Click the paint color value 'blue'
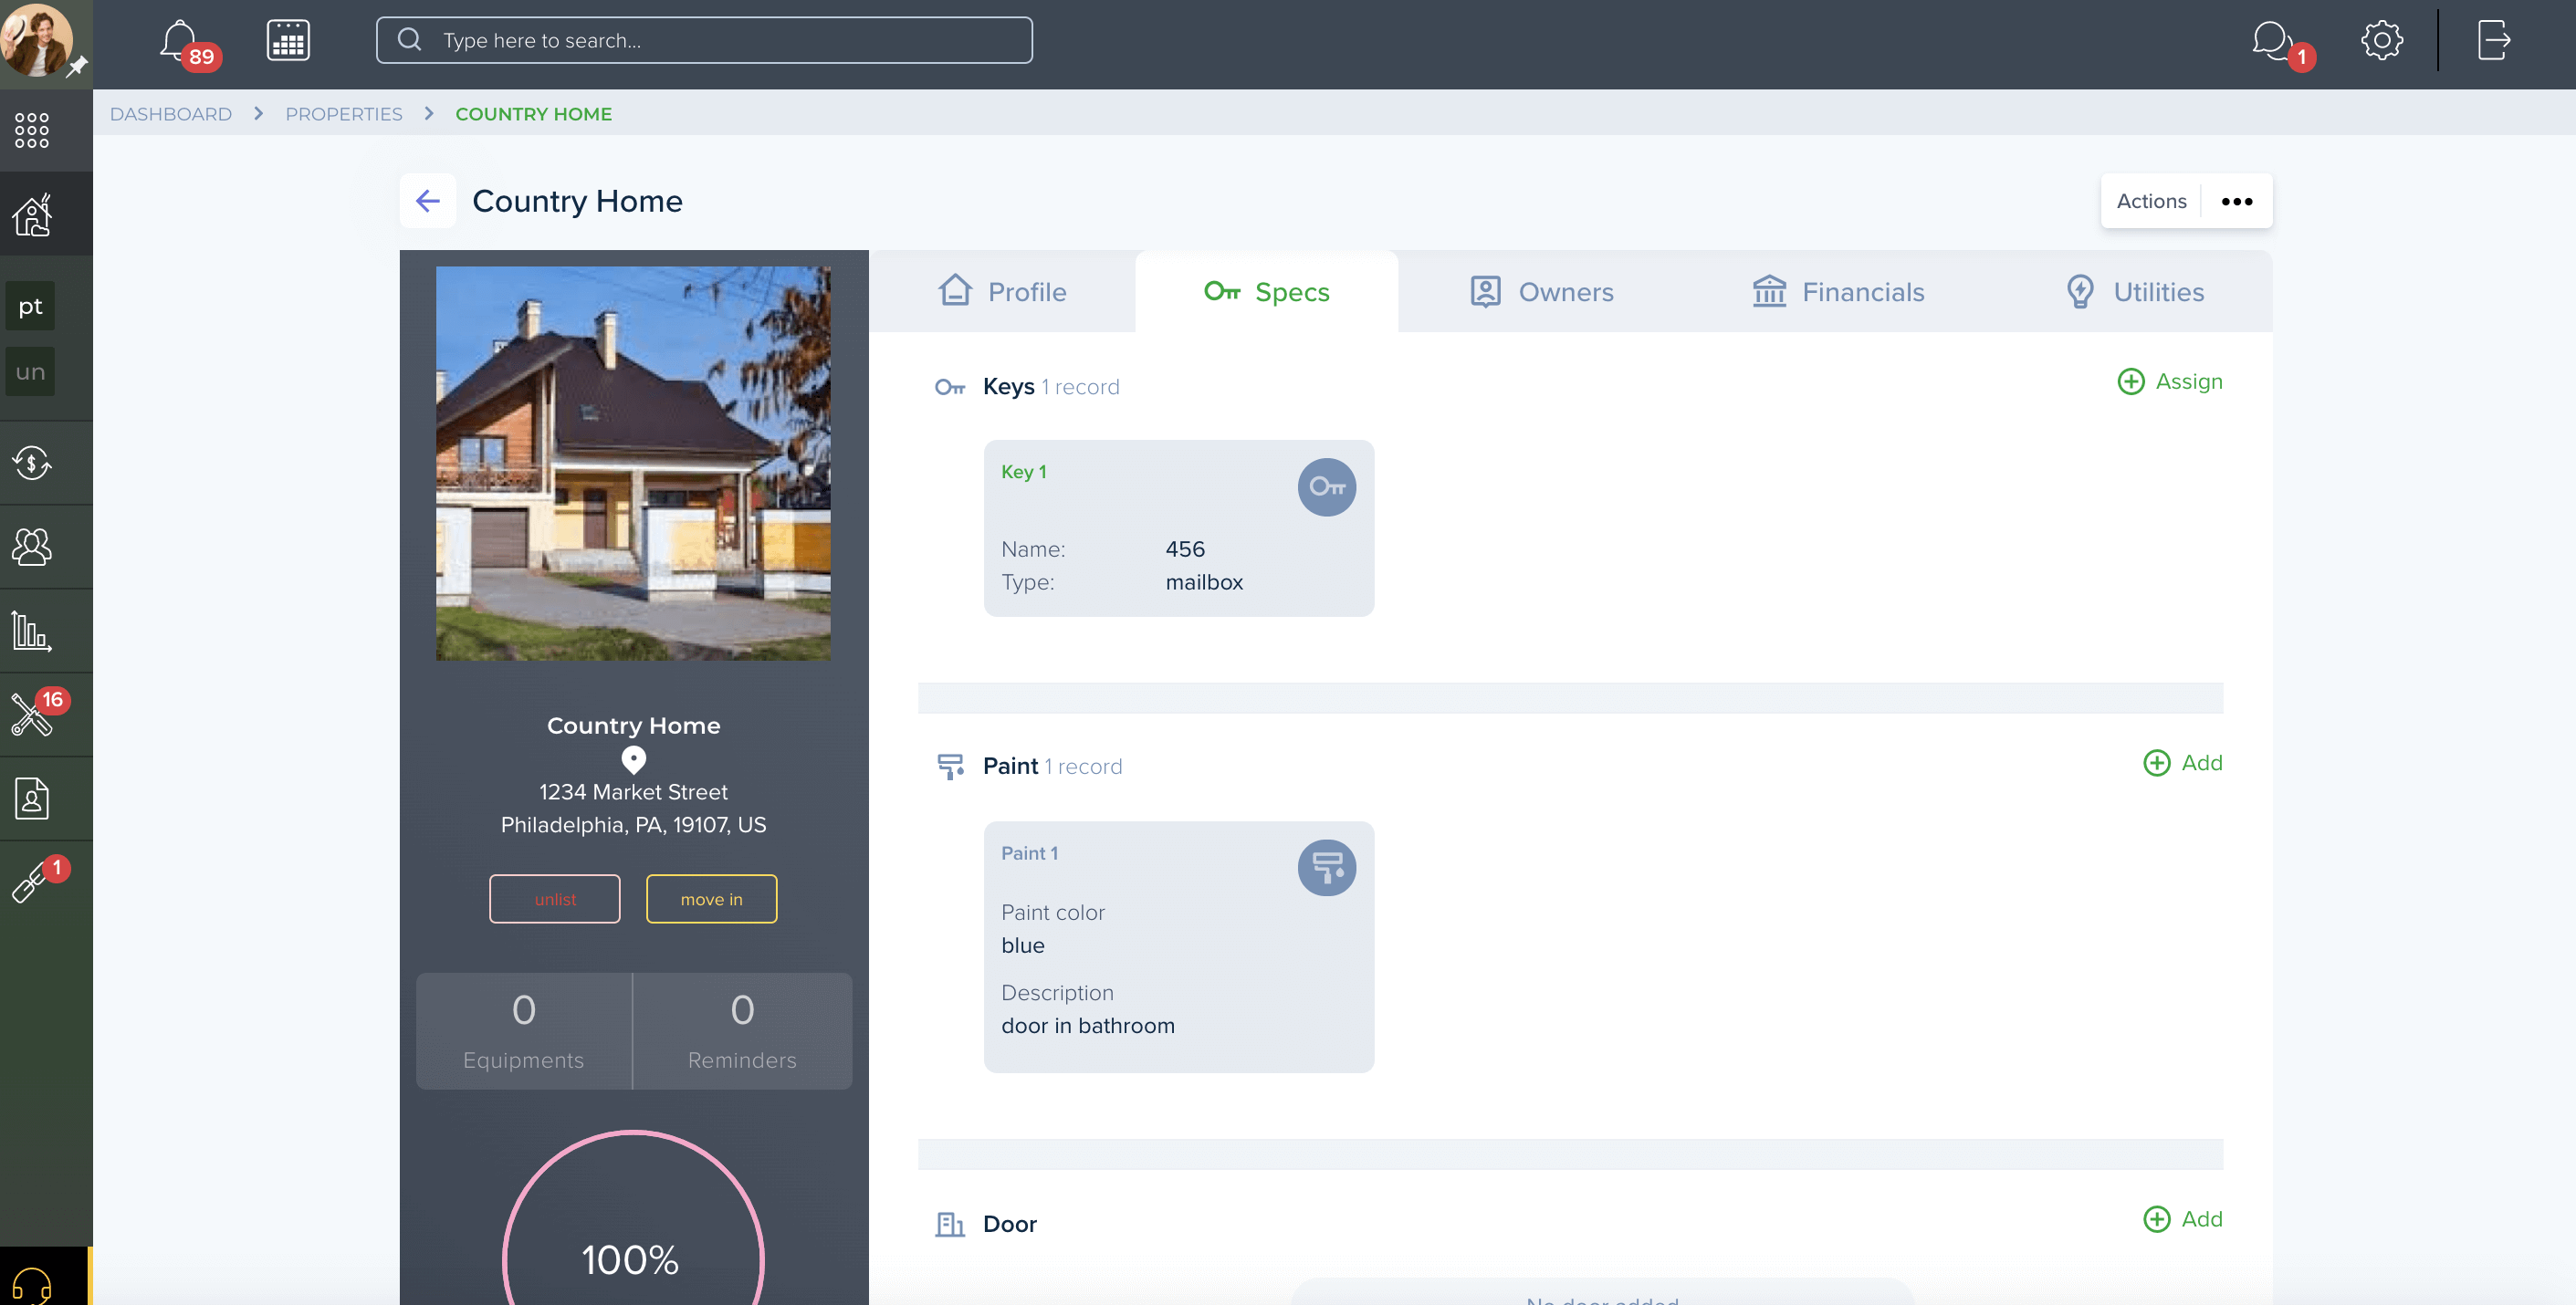 (1022, 945)
